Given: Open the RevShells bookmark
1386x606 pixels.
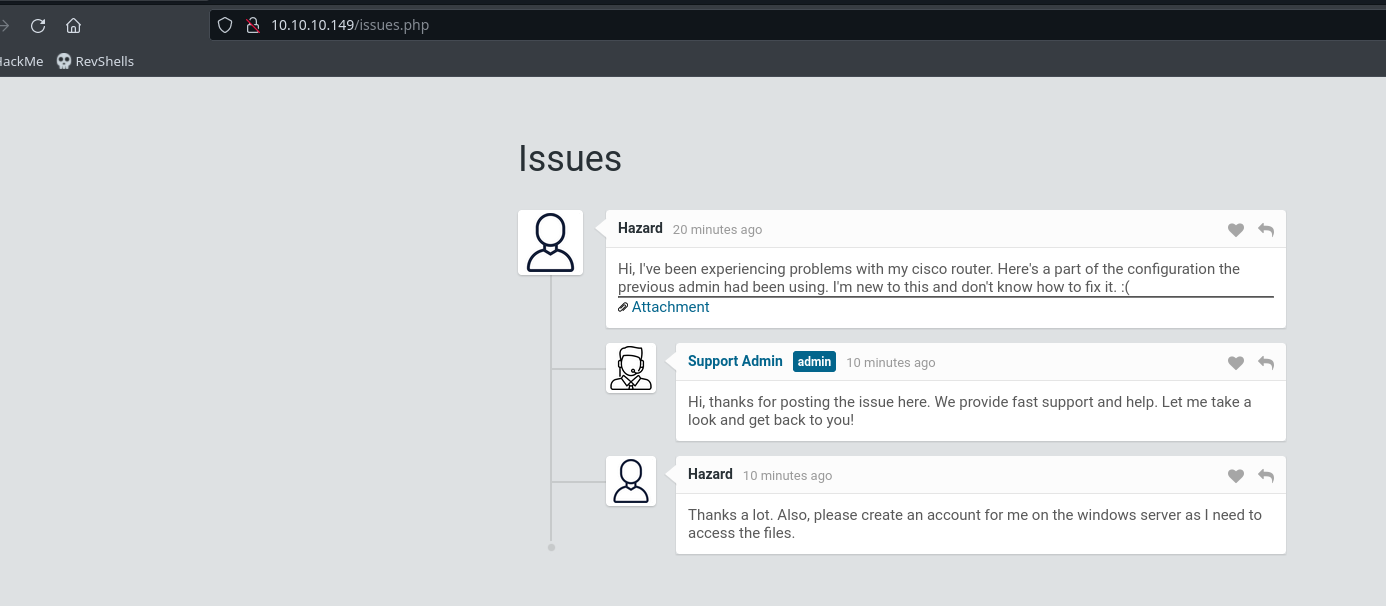Looking at the screenshot, I should pyautogui.click(x=95, y=61).
